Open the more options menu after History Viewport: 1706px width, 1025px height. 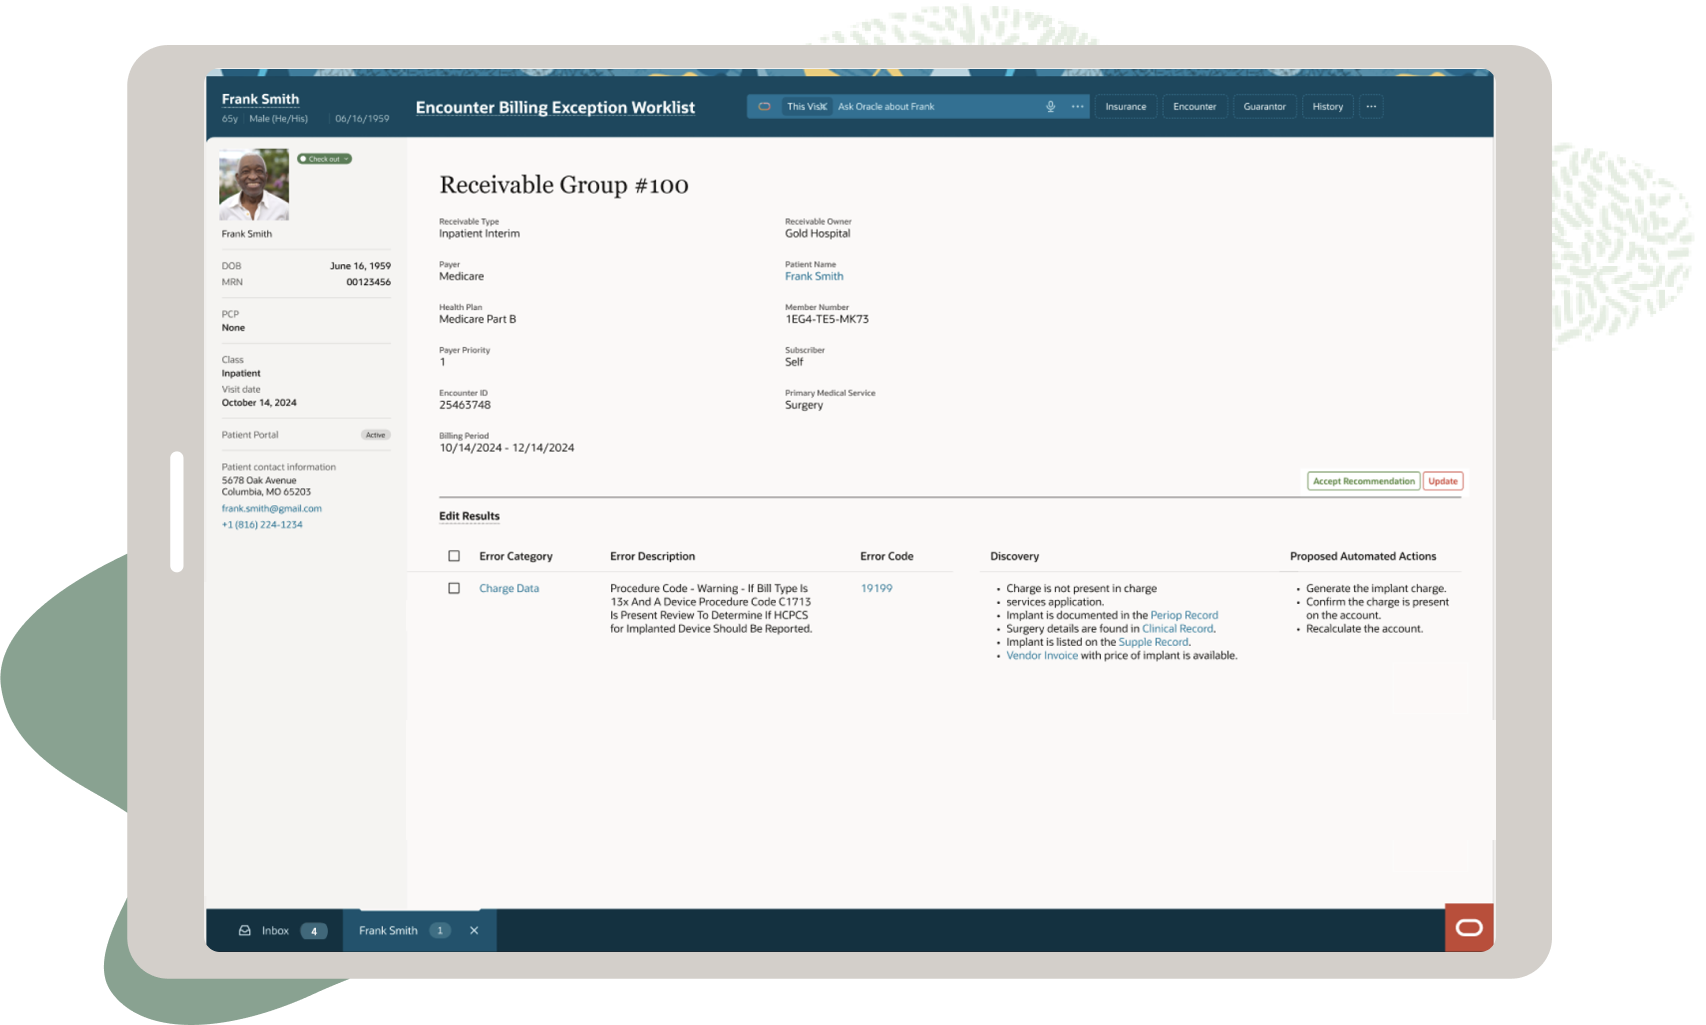[x=1371, y=107]
